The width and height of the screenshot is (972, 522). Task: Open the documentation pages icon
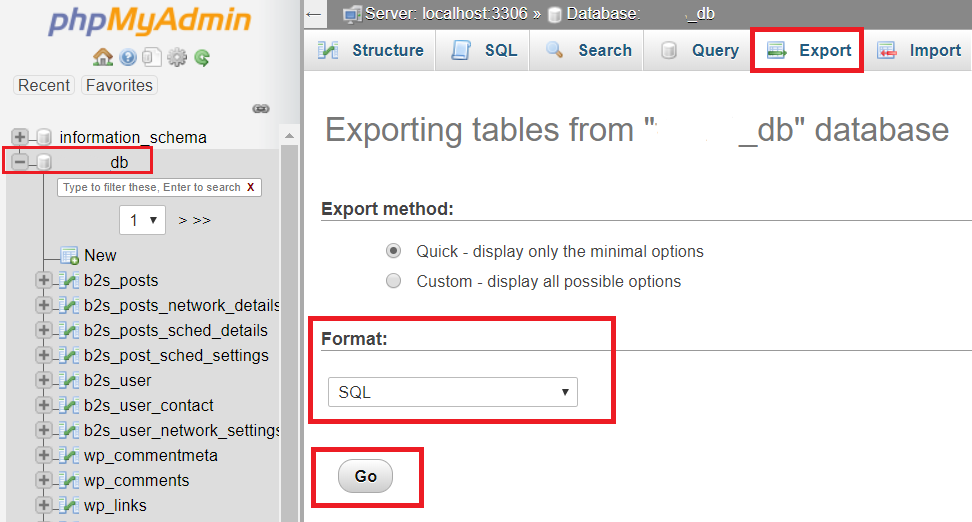pyautogui.click(x=152, y=58)
